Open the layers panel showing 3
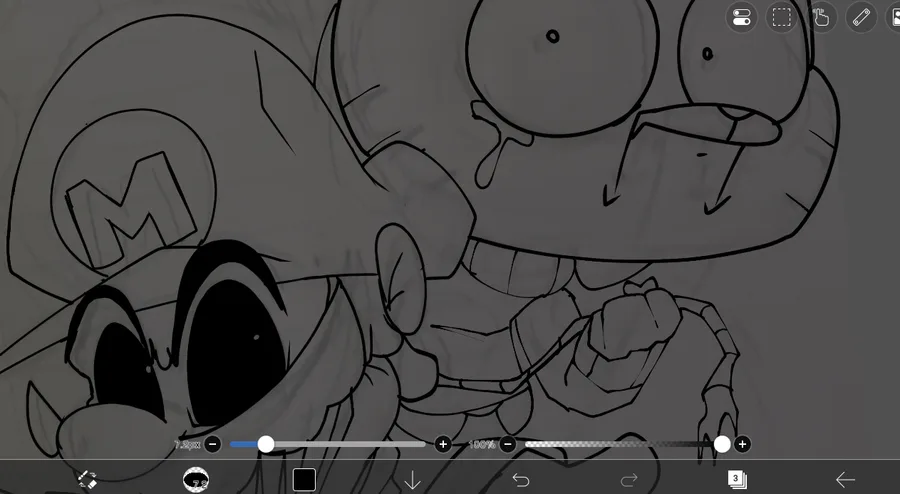Viewport: 900px width, 494px height. click(737, 479)
